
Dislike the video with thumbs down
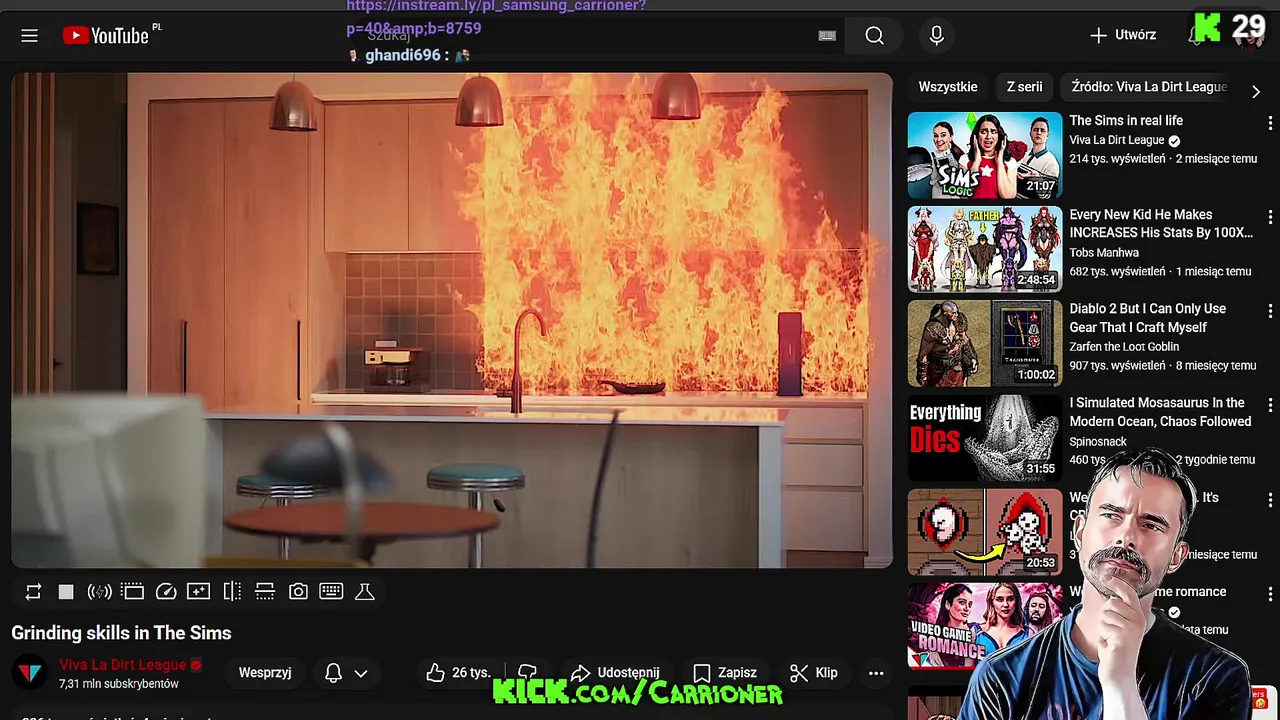tap(527, 673)
